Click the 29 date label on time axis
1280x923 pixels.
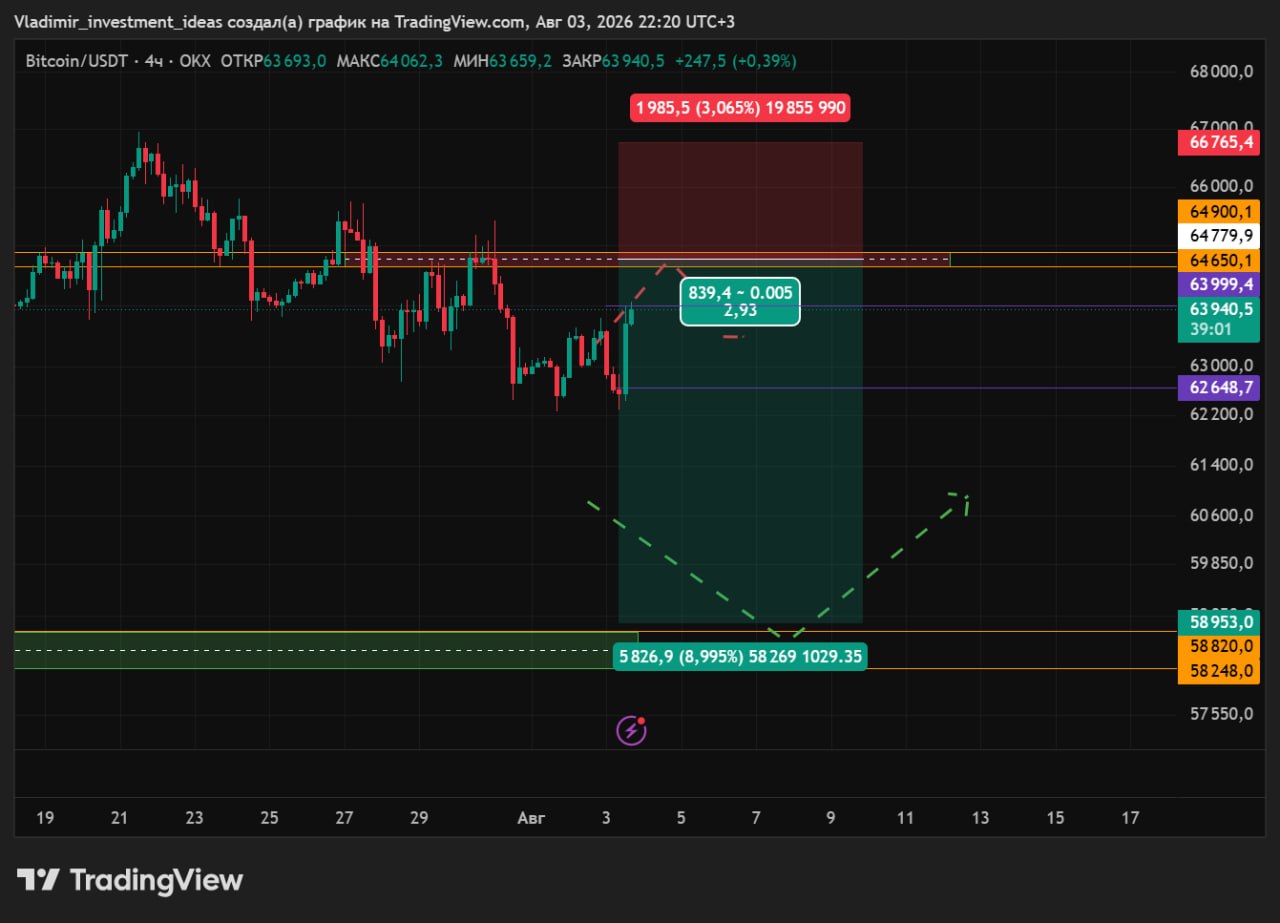419,818
